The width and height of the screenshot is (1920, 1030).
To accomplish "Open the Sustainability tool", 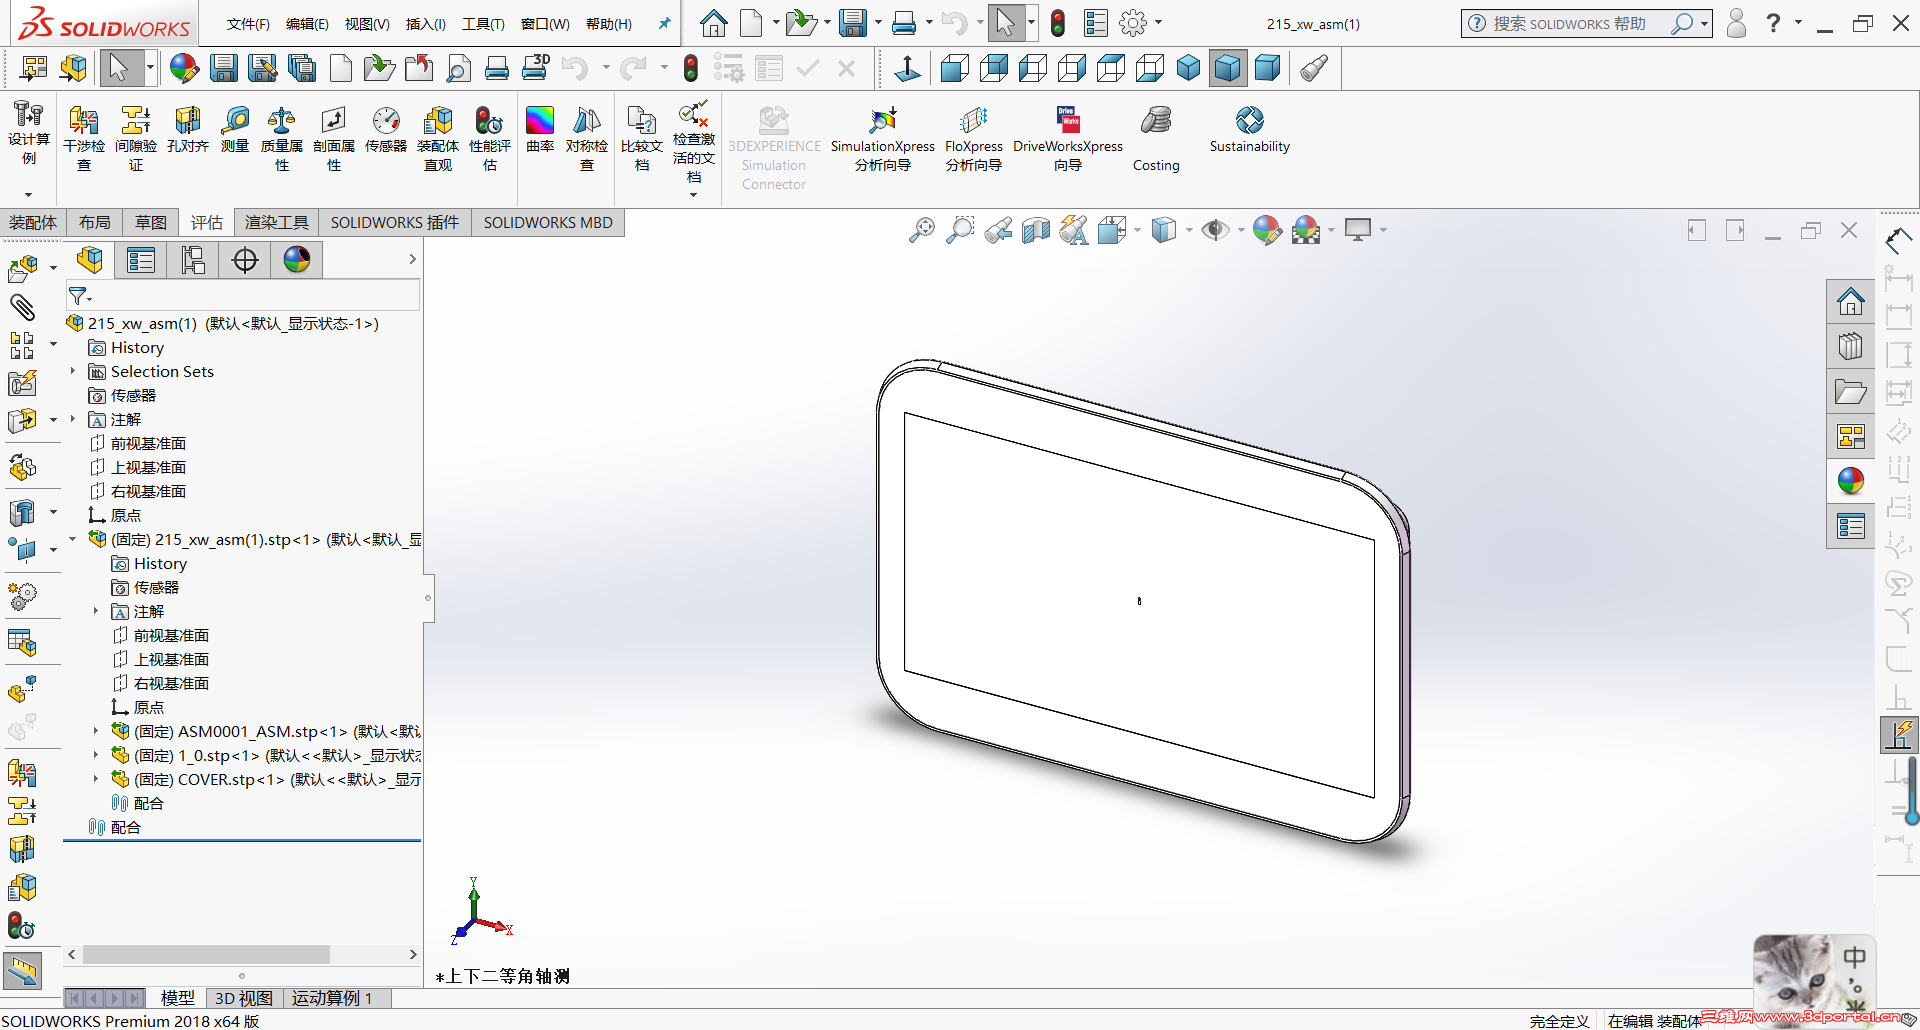I will pyautogui.click(x=1250, y=129).
